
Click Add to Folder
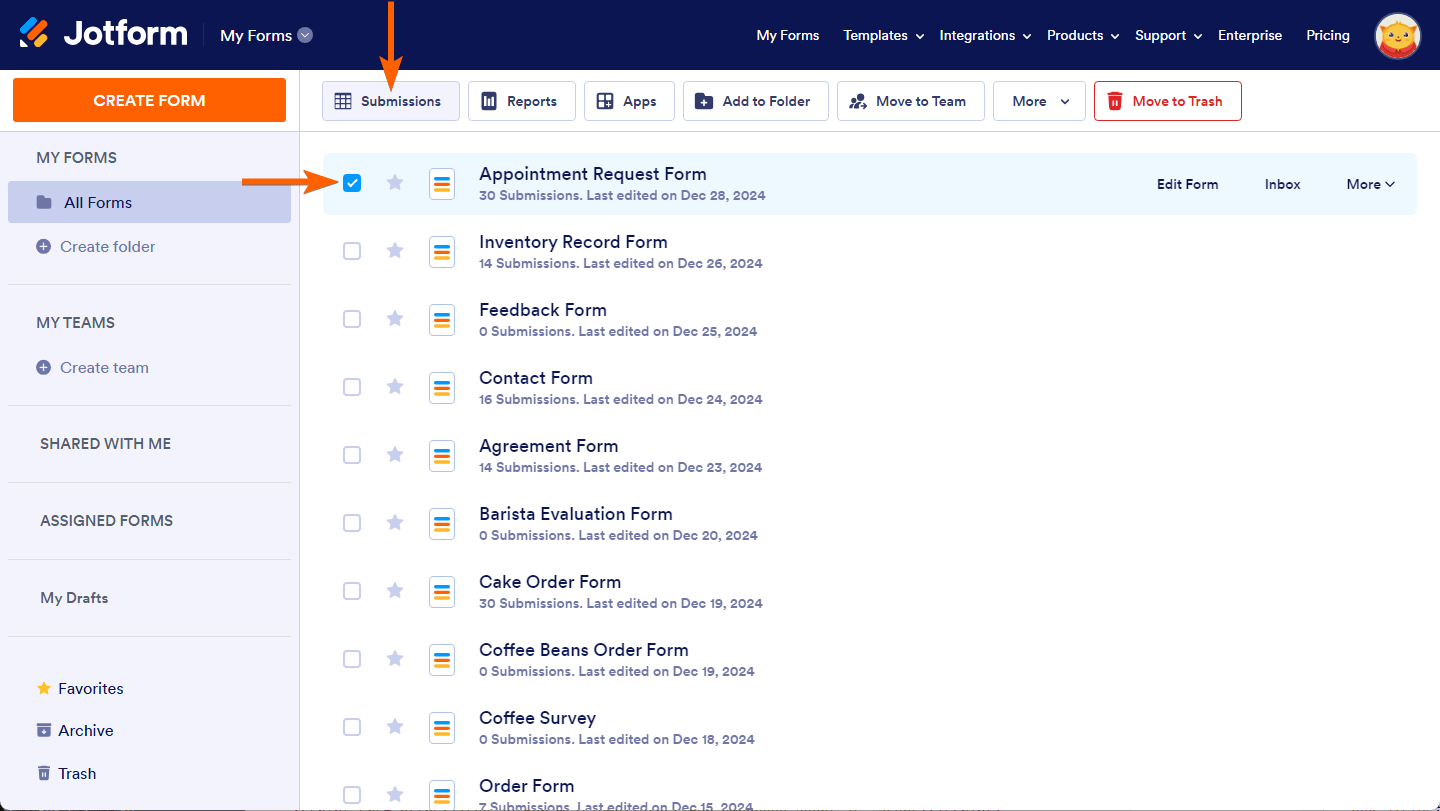coord(756,101)
